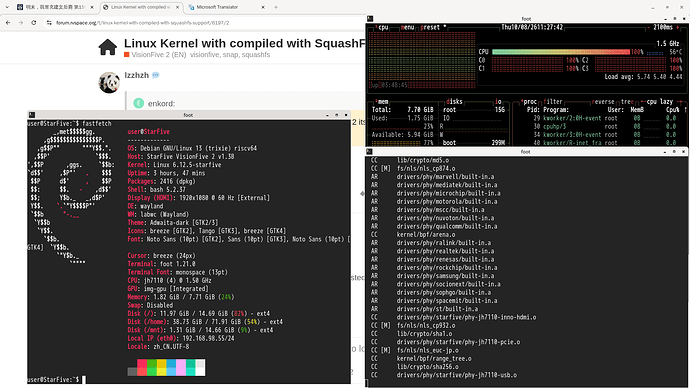
Task: Open lzzhzh's panda avatar profile
Action: 109,82
